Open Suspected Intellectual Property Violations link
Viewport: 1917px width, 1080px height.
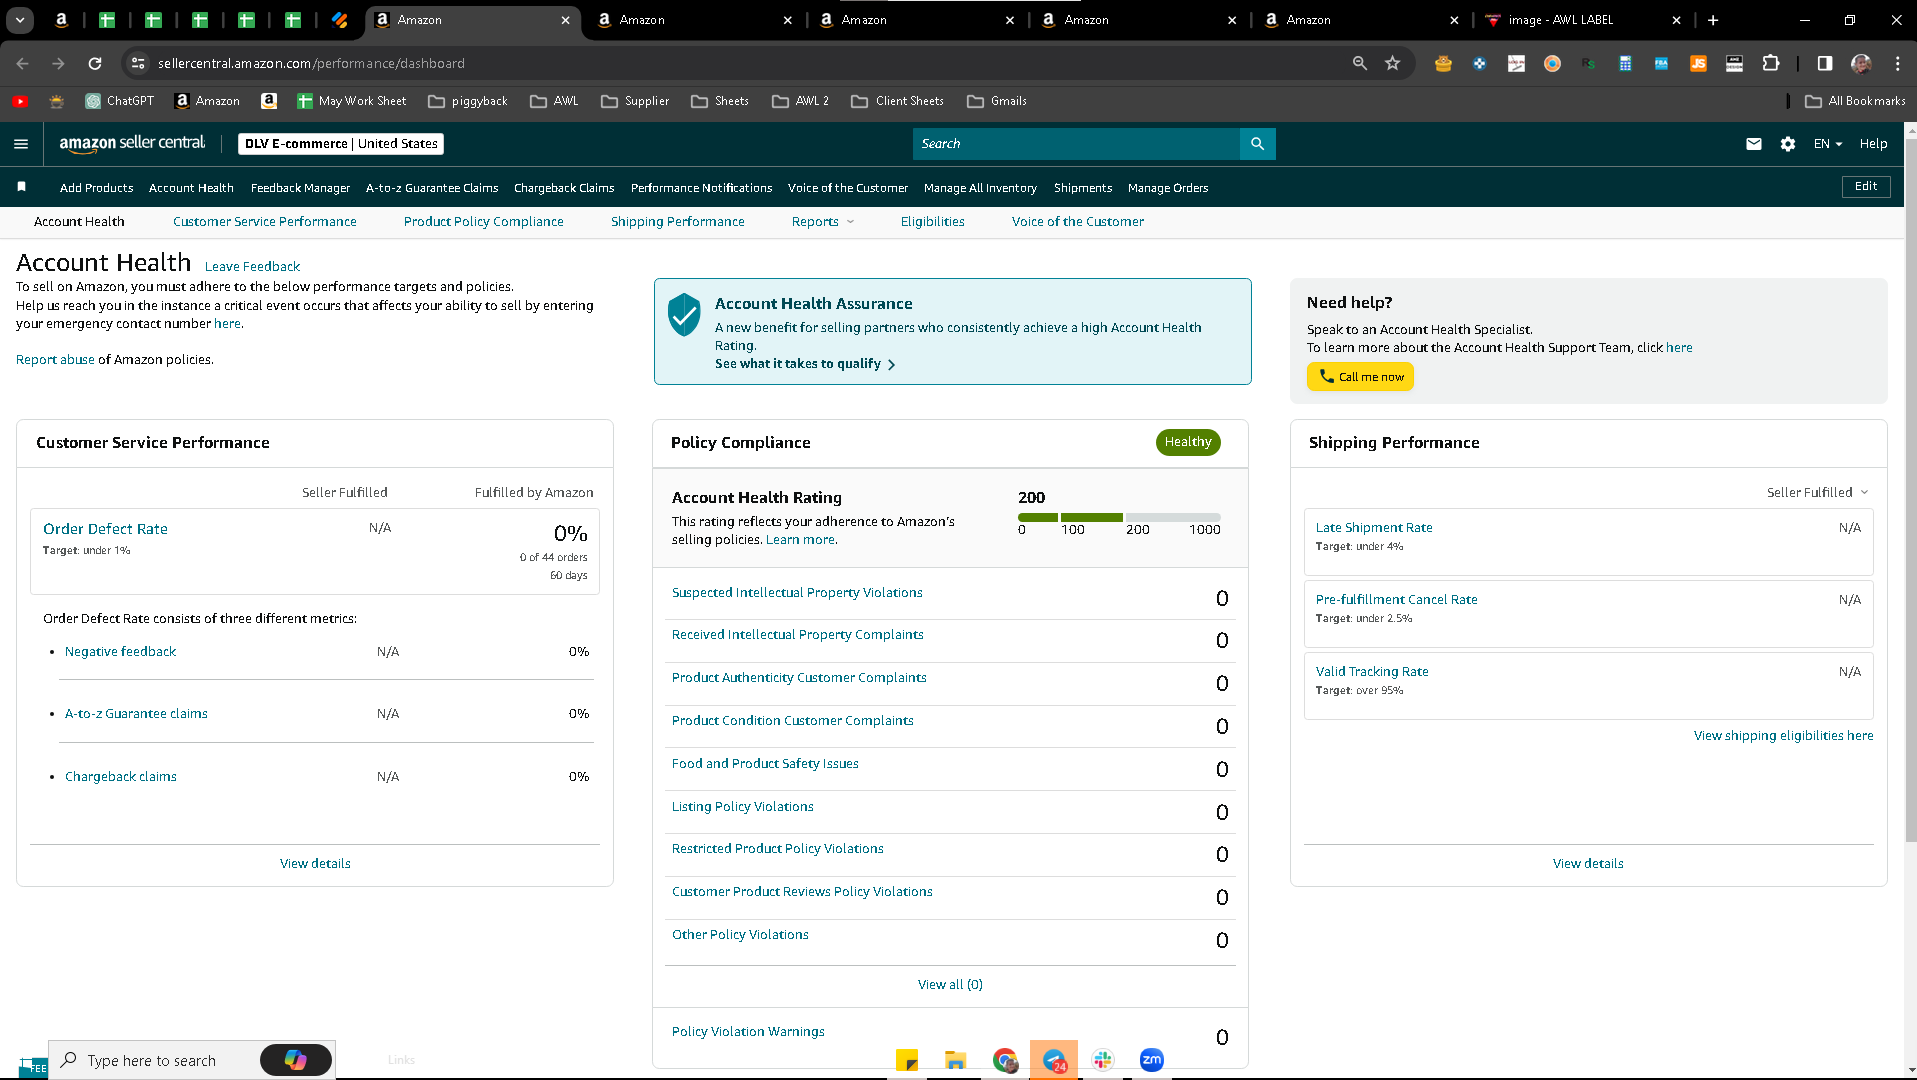click(x=797, y=593)
